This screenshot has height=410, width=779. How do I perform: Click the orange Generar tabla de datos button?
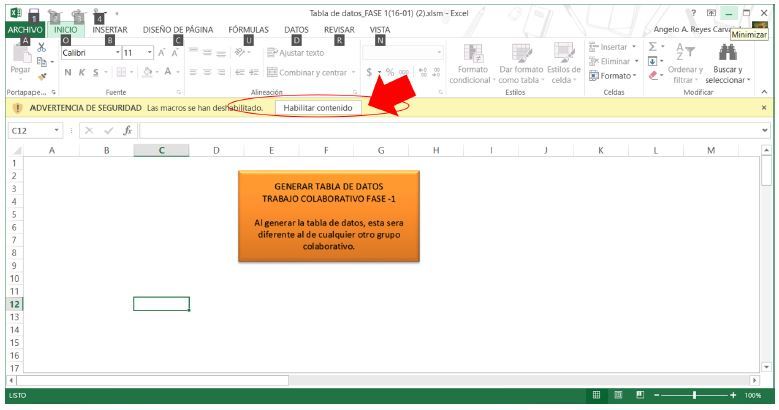point(329,216)
